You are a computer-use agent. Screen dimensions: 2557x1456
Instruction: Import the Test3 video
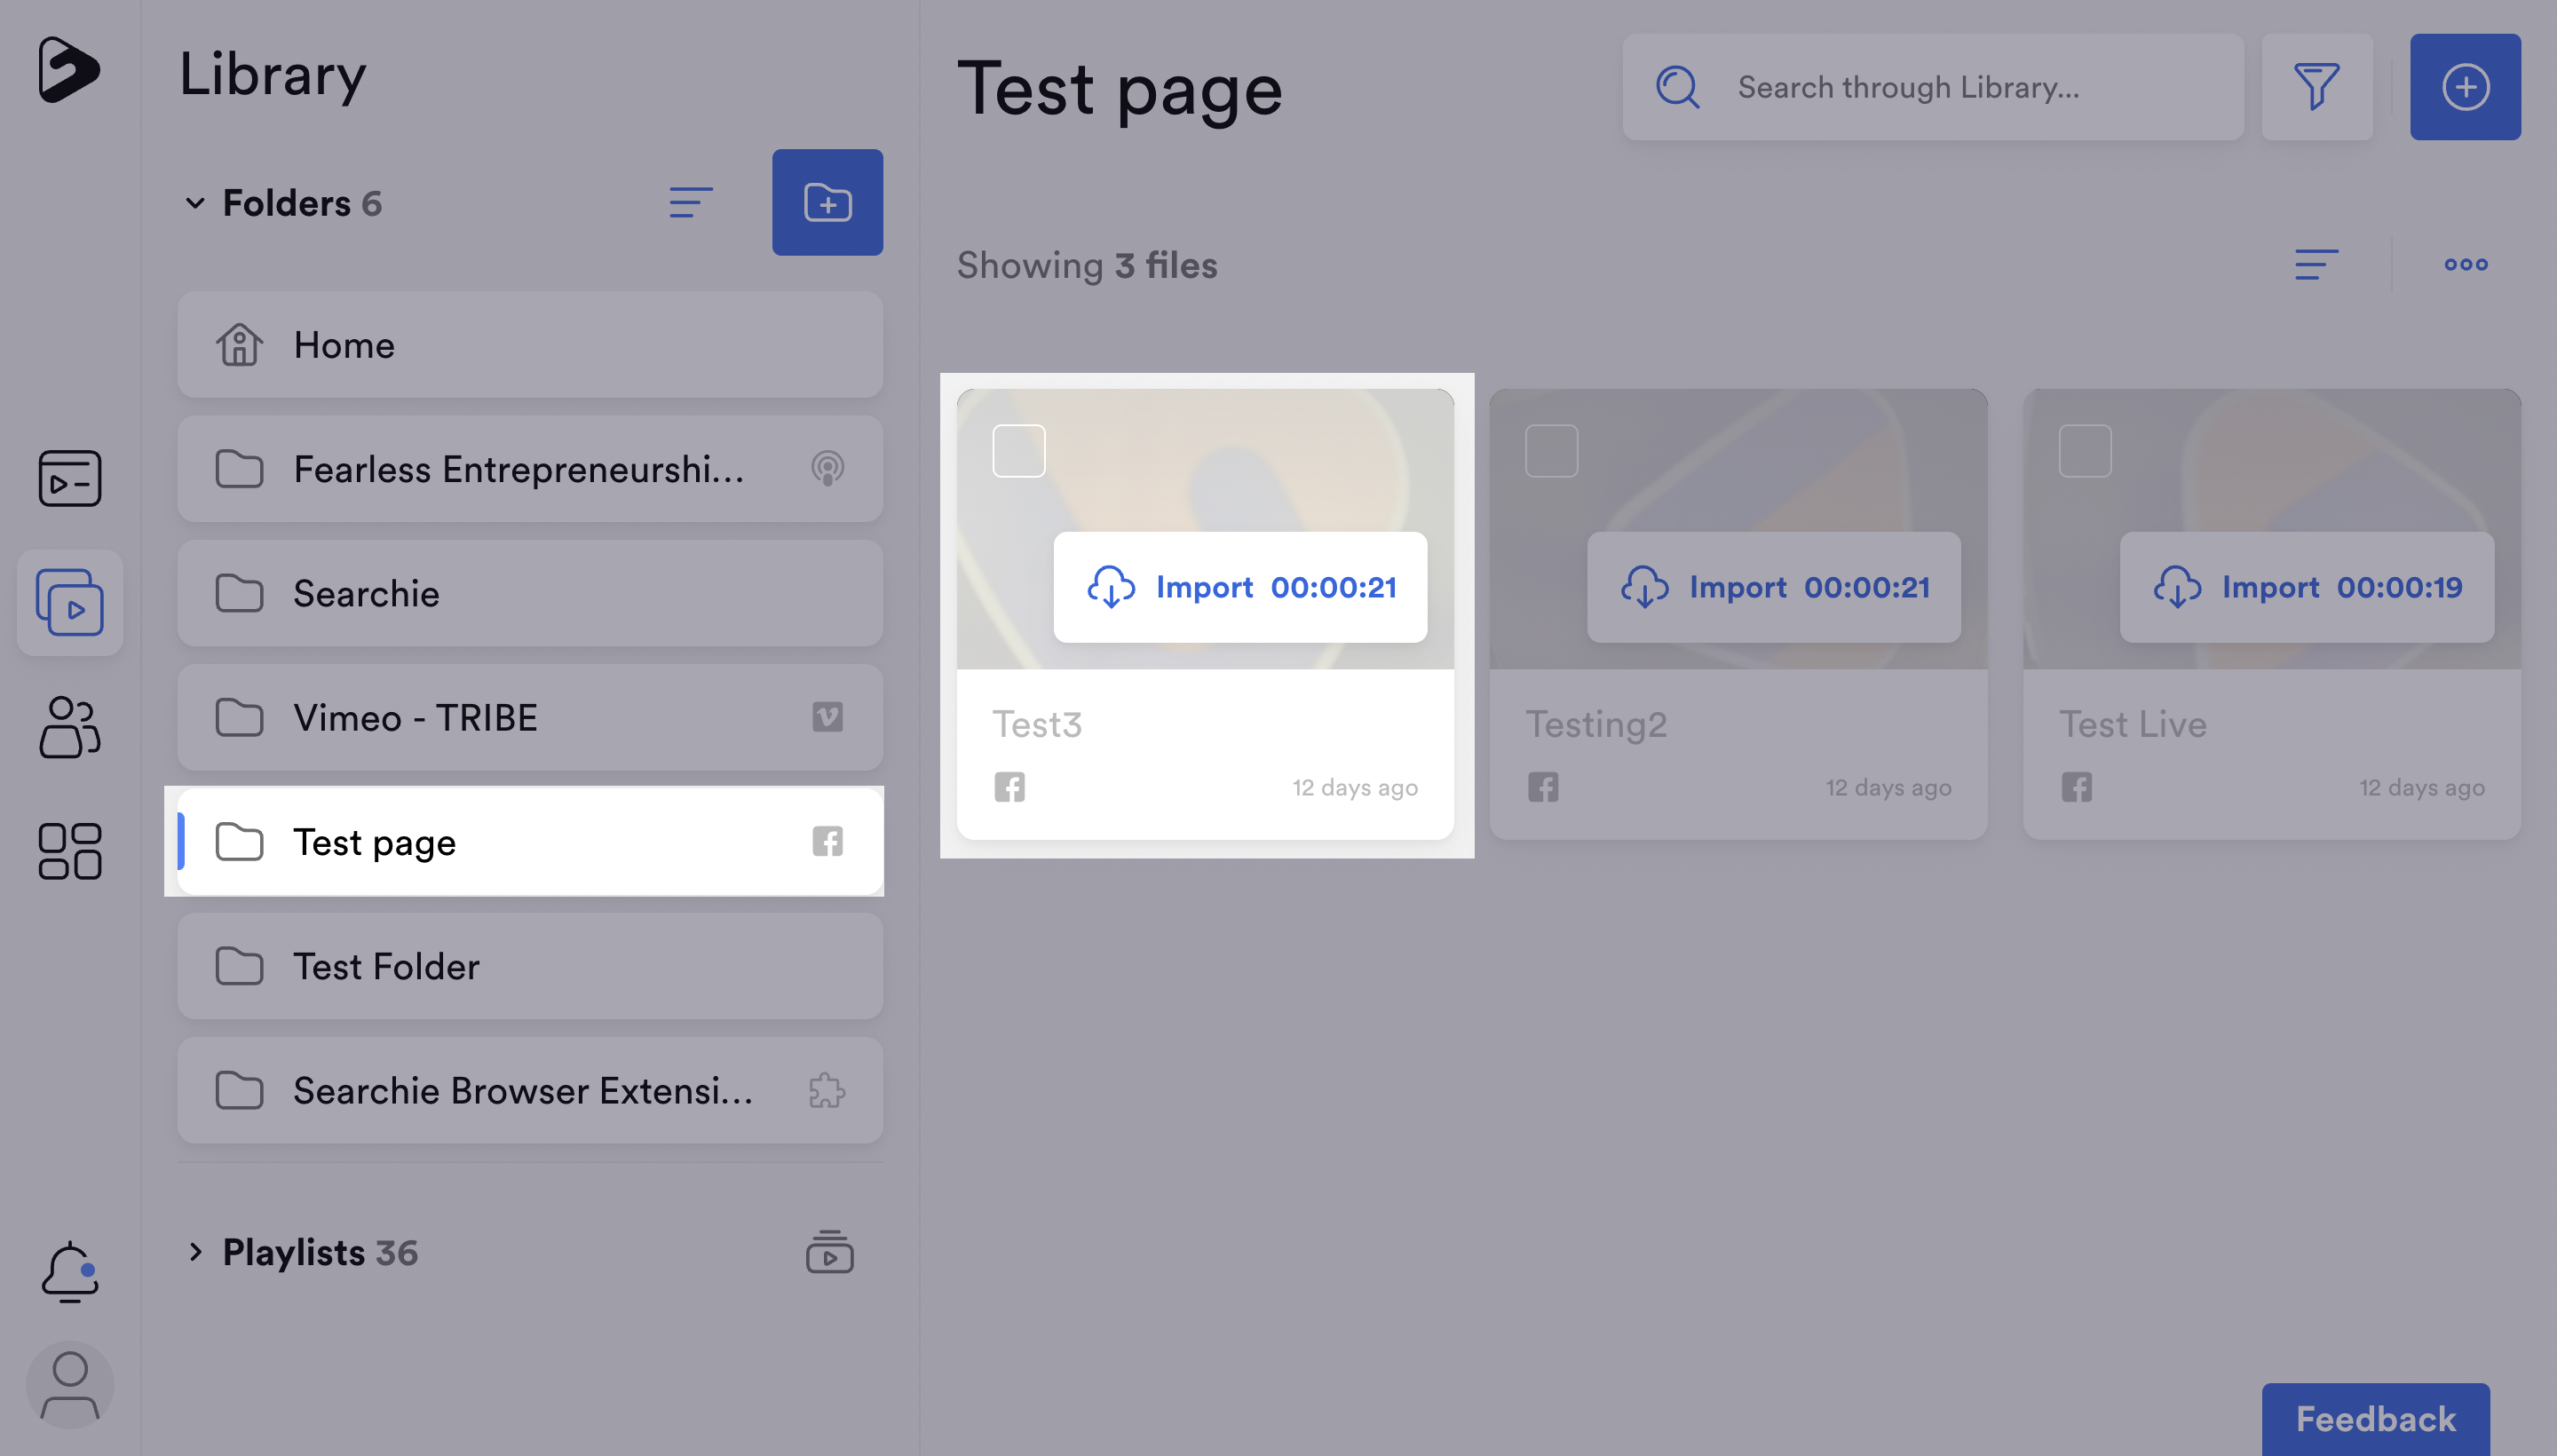[1240, 587]
